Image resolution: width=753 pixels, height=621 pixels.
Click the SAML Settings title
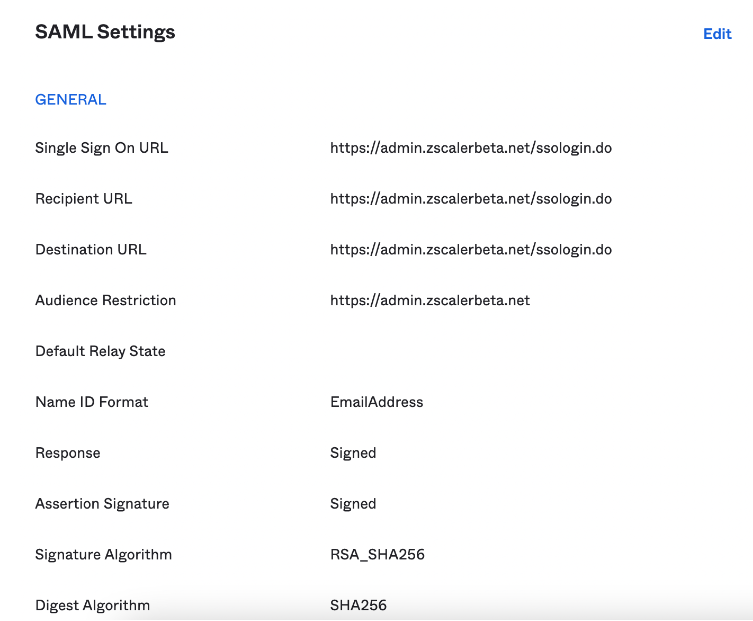pyautogui.click(x=105, y=32)
